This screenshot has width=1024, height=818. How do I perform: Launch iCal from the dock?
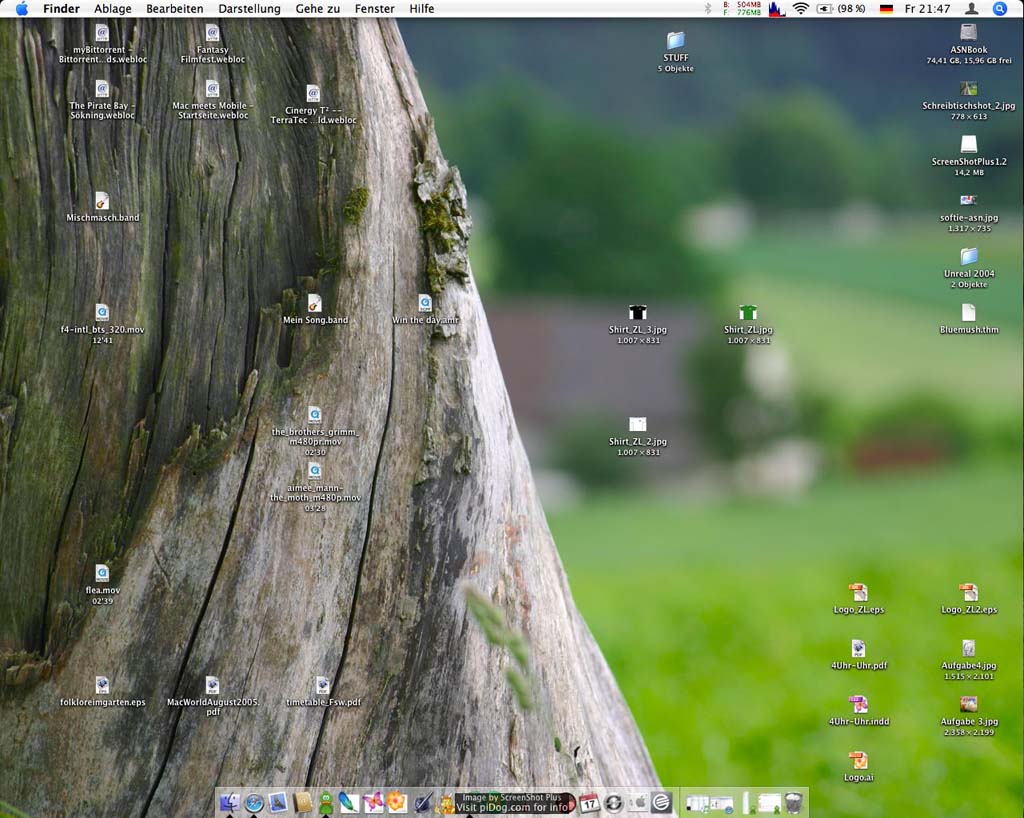[x=589, y=802]
